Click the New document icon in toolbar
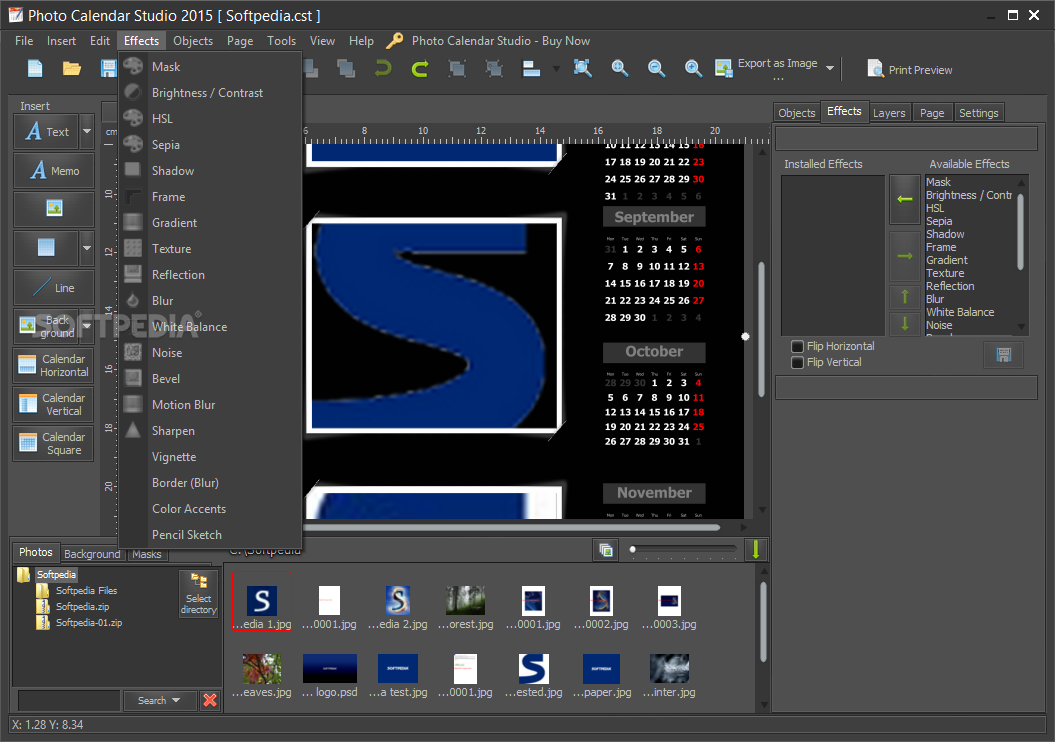The height and width of the screenshot is (742, 1055). click(x=35, y=69)
